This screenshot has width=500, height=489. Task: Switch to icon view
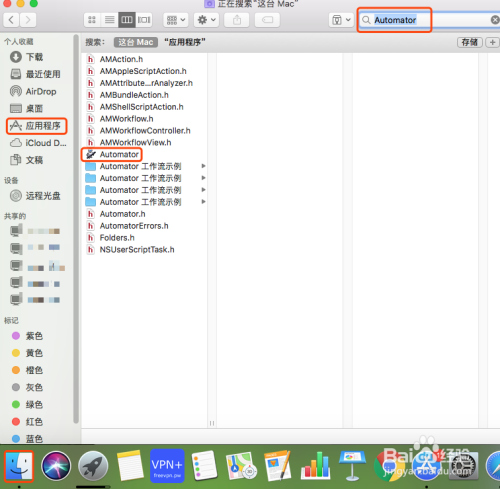pos(92,20)
